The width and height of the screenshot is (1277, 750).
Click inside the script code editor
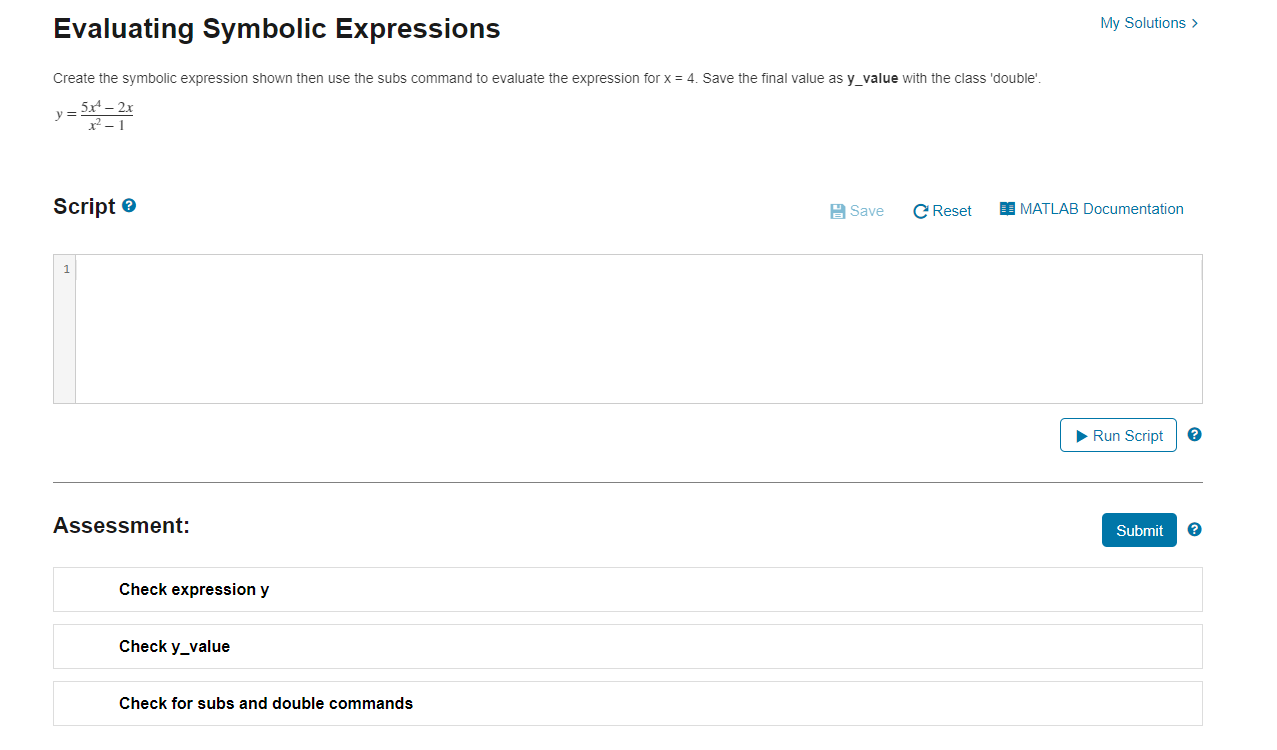click(639, 329)
